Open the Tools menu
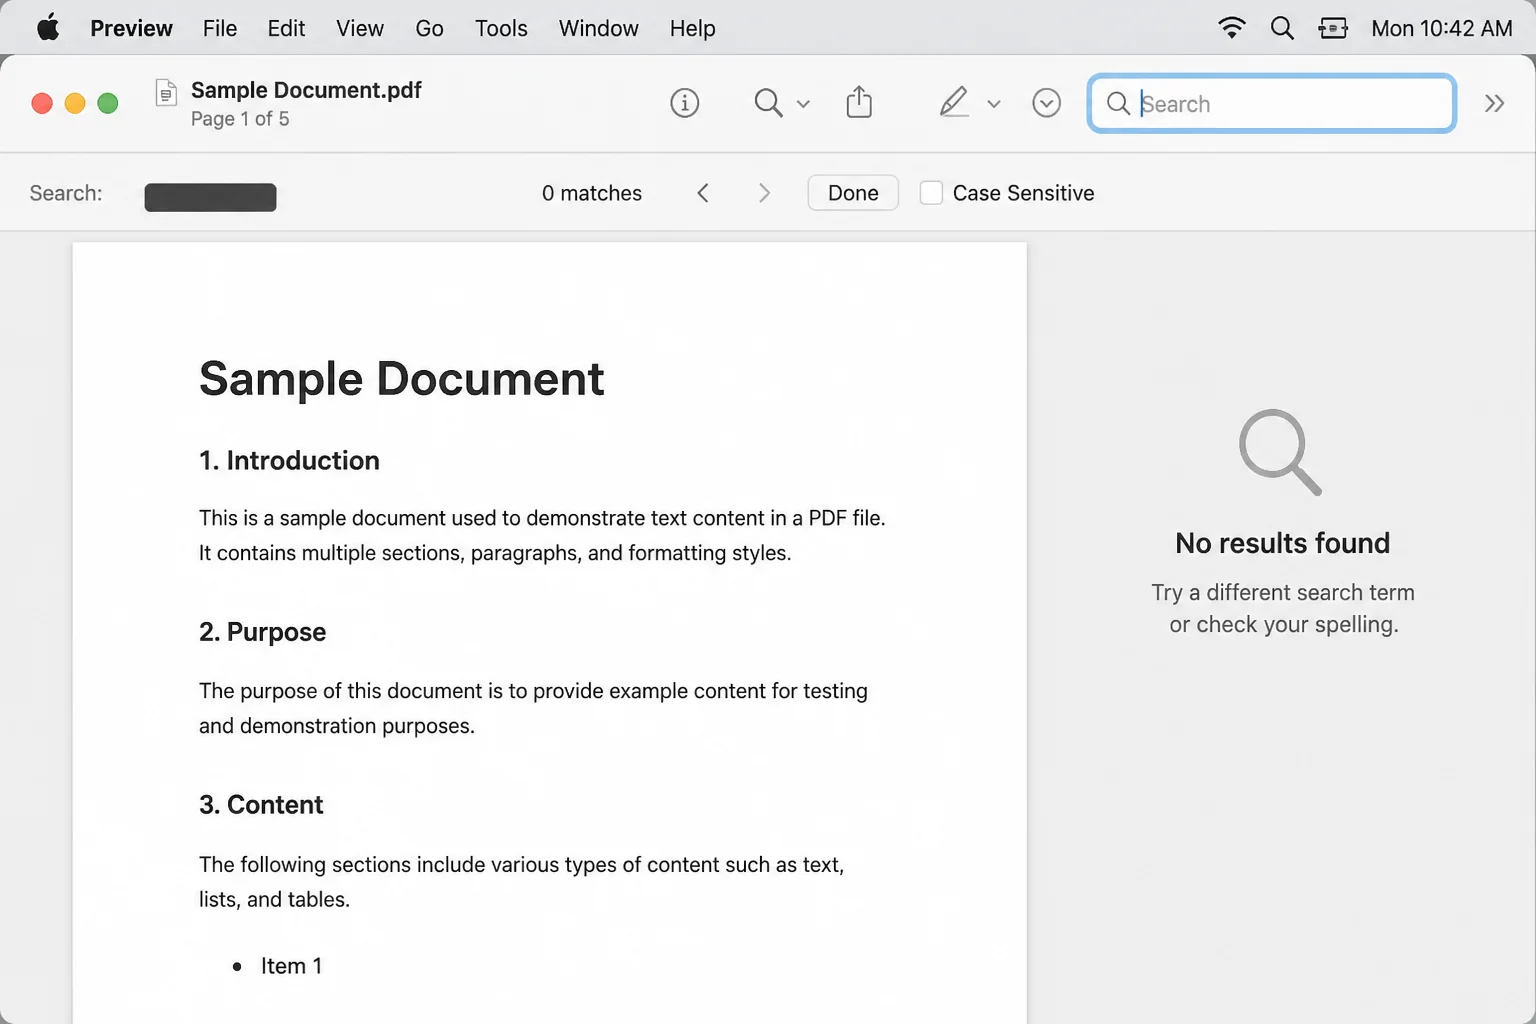The width and height of the screenshot is (1536, 1024). pyautogui.click(x=501, y=28)
